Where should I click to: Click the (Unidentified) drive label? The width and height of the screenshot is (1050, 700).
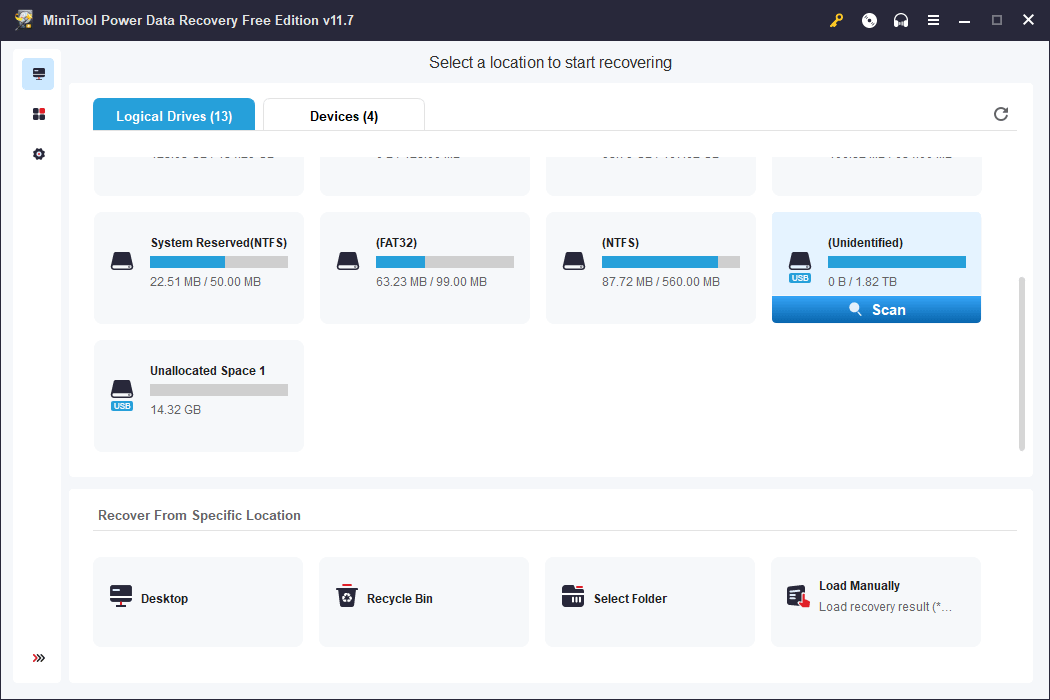[x=865, y=242]
